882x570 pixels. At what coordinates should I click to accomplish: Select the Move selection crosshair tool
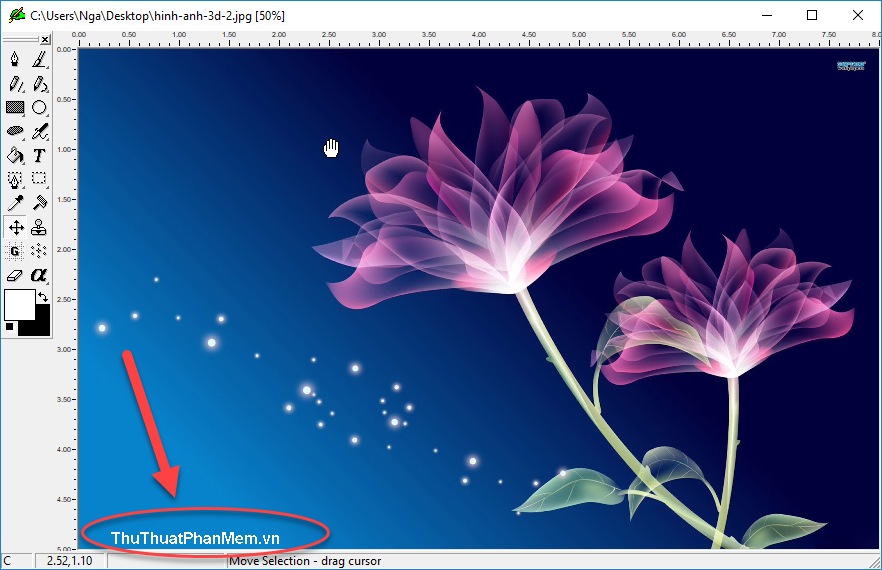click(15, 227)
